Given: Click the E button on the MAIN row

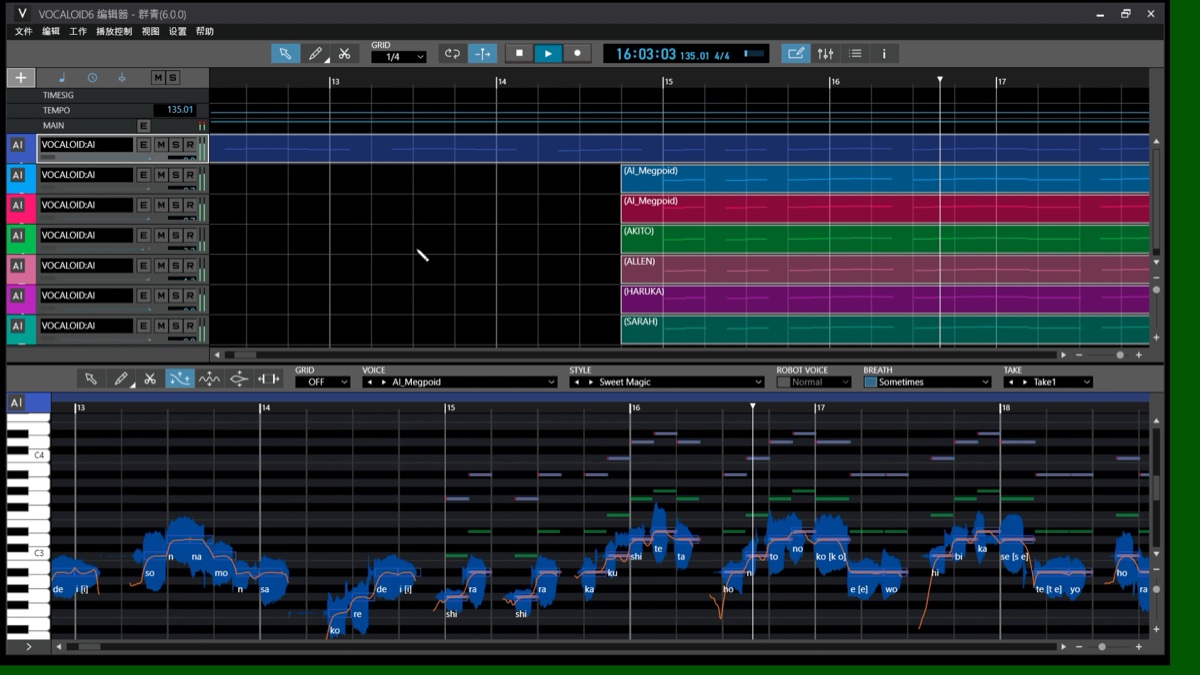Looking at the screenshot, I should [144, 126].
